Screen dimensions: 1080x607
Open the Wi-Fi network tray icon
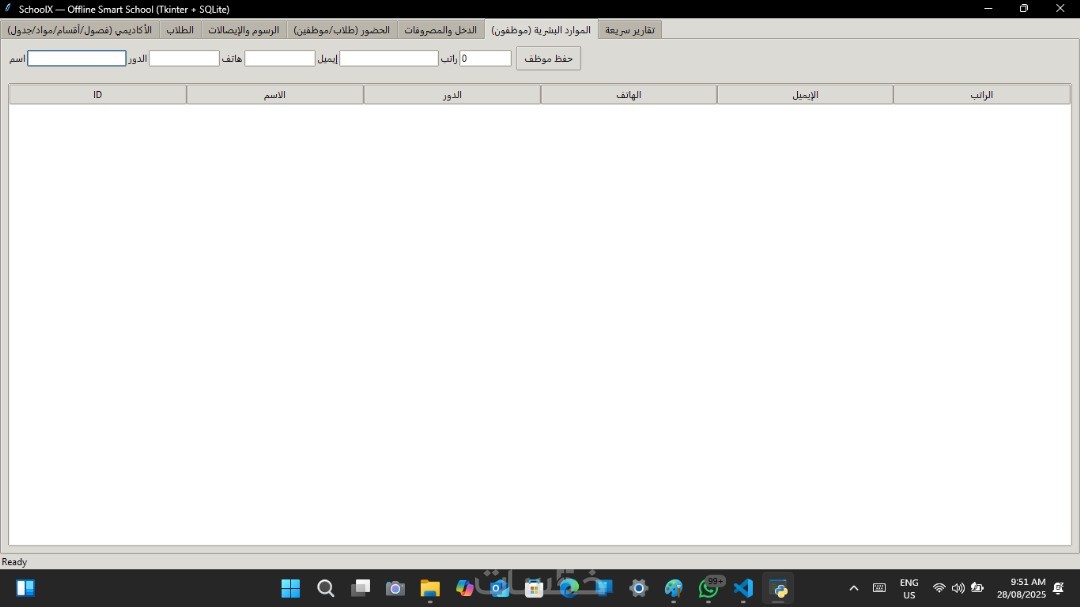(939, 588)
